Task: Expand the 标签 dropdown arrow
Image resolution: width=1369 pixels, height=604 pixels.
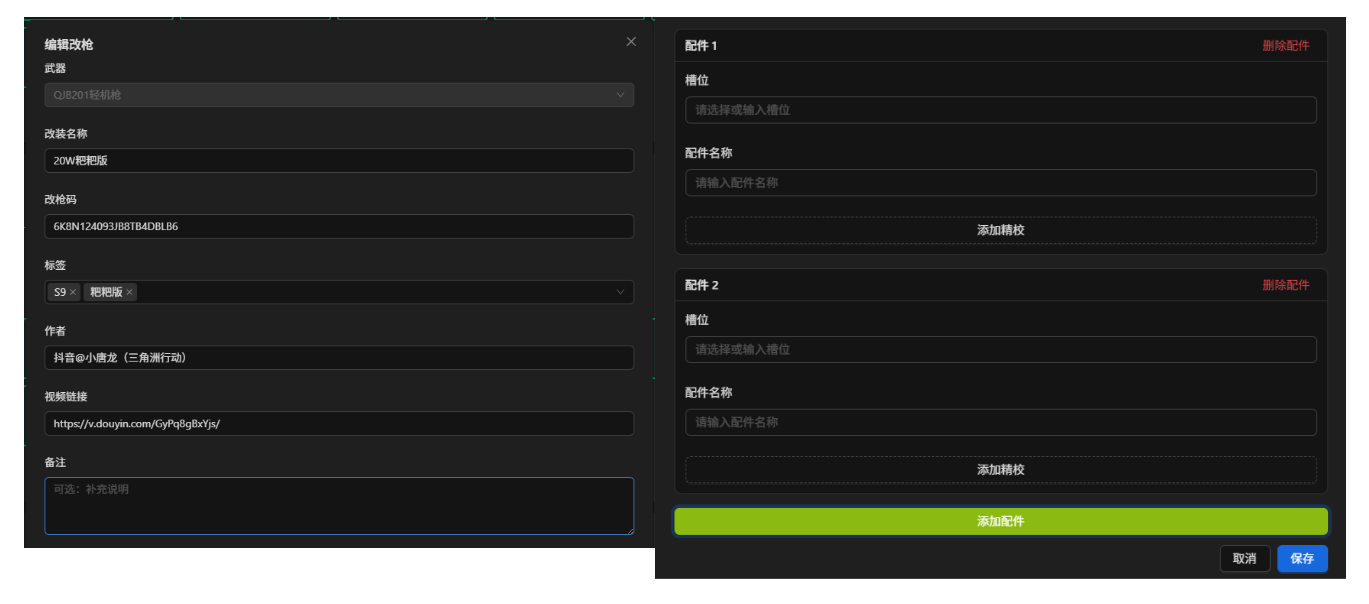Action: click(621, 292)
